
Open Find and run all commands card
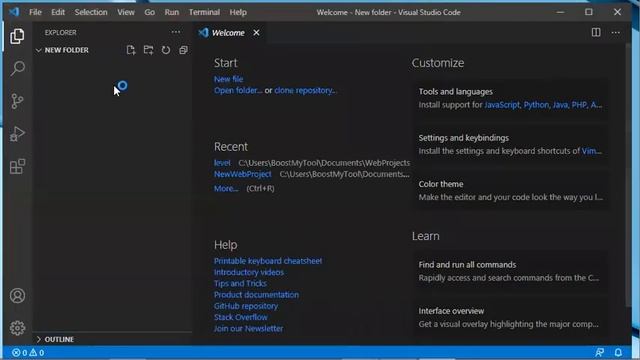coord(511,271)
